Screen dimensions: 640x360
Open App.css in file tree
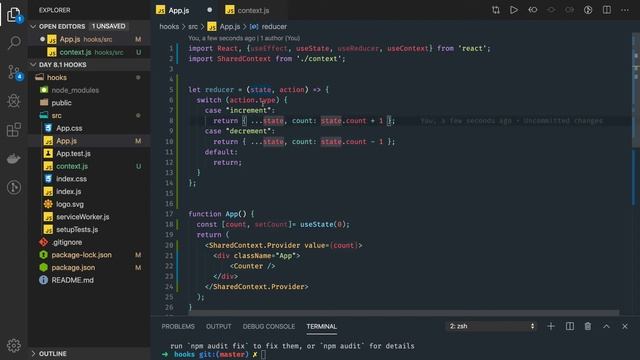[89, 128]
